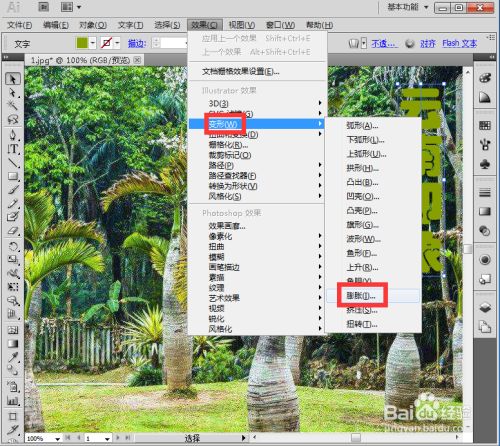Expand the 3D(3) effect submenu

[256, 103]
